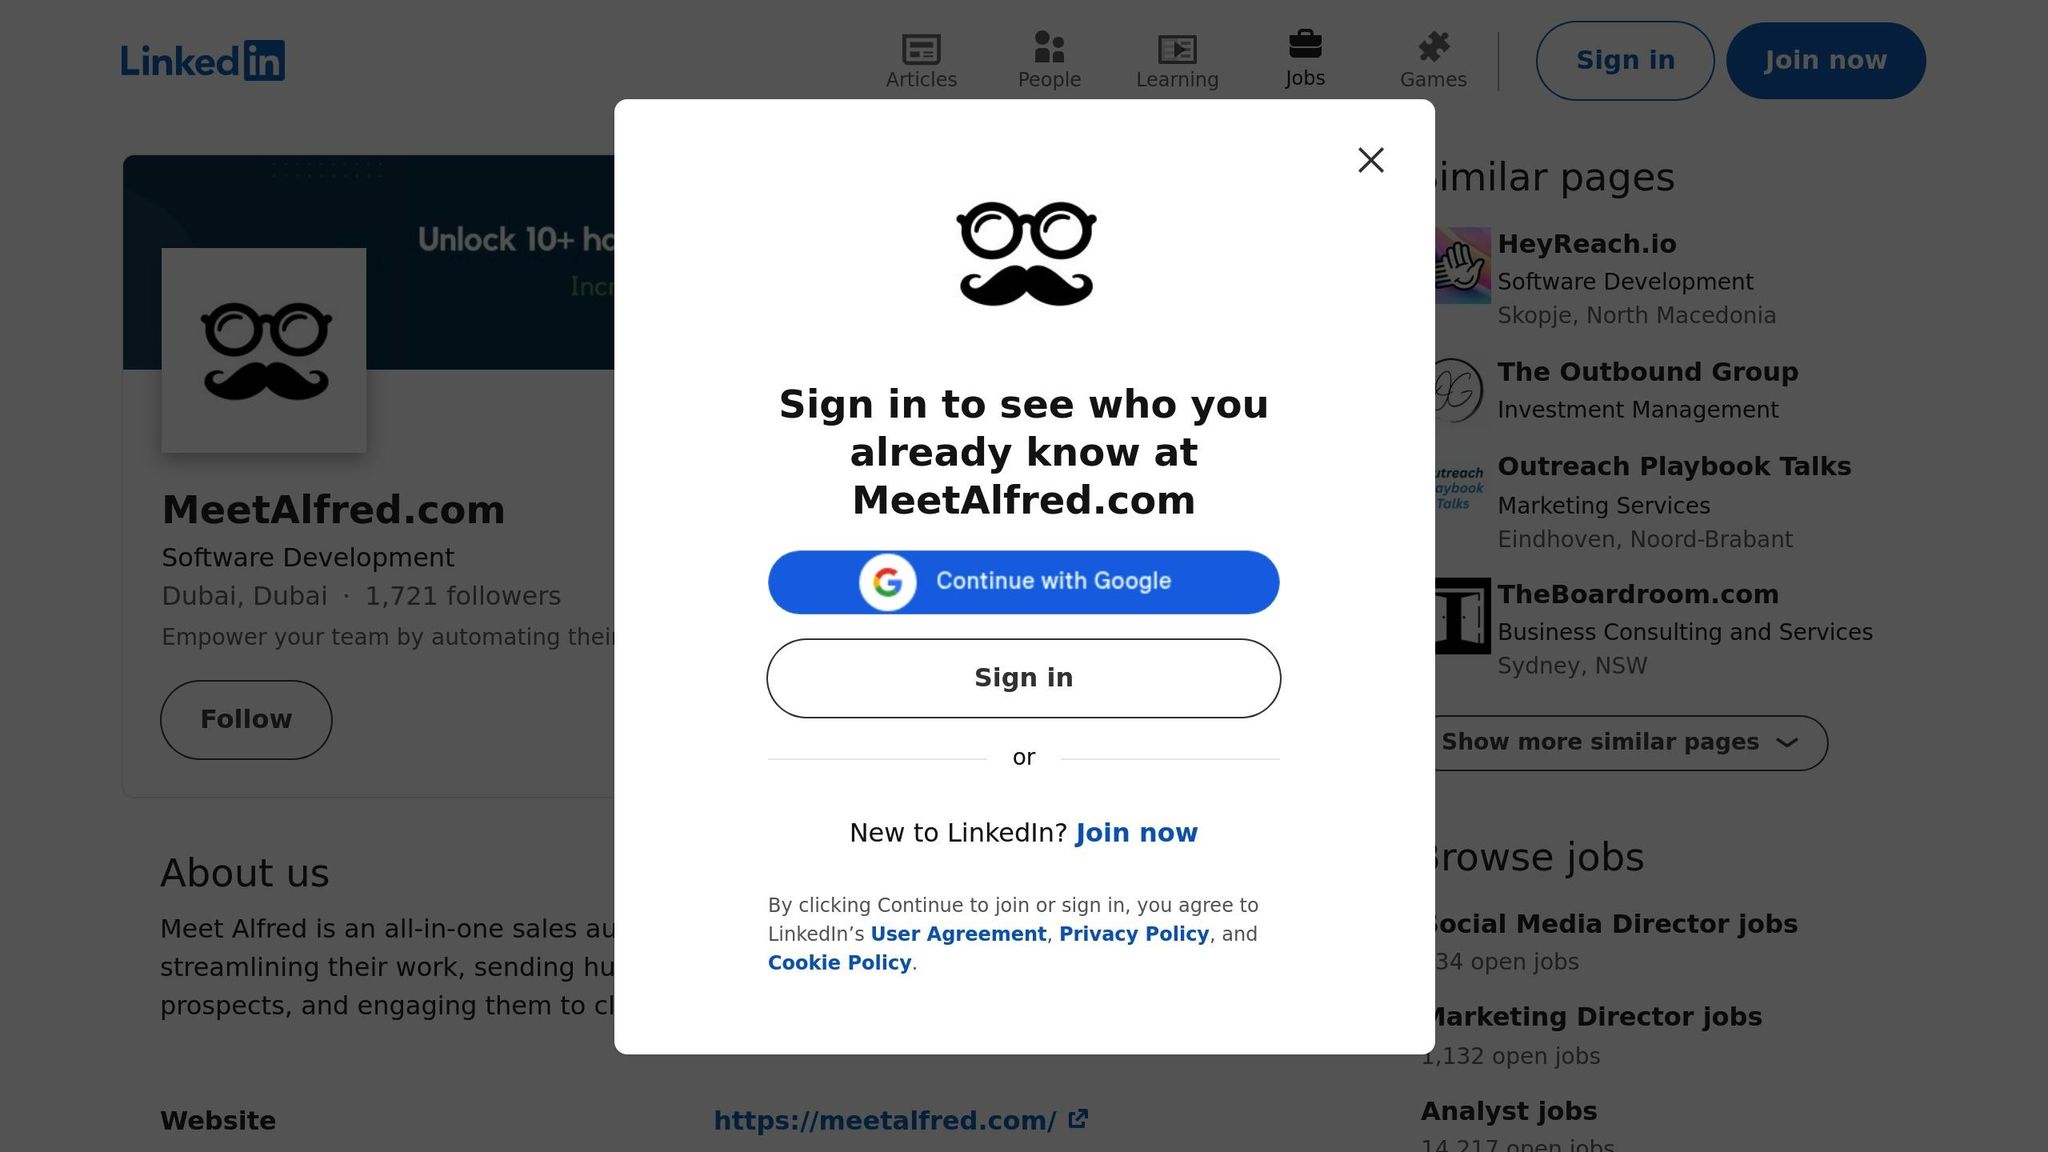Click MeetAlfred mustache logo thumbnail on profile

pyautogui.click(x=264, y=350)
